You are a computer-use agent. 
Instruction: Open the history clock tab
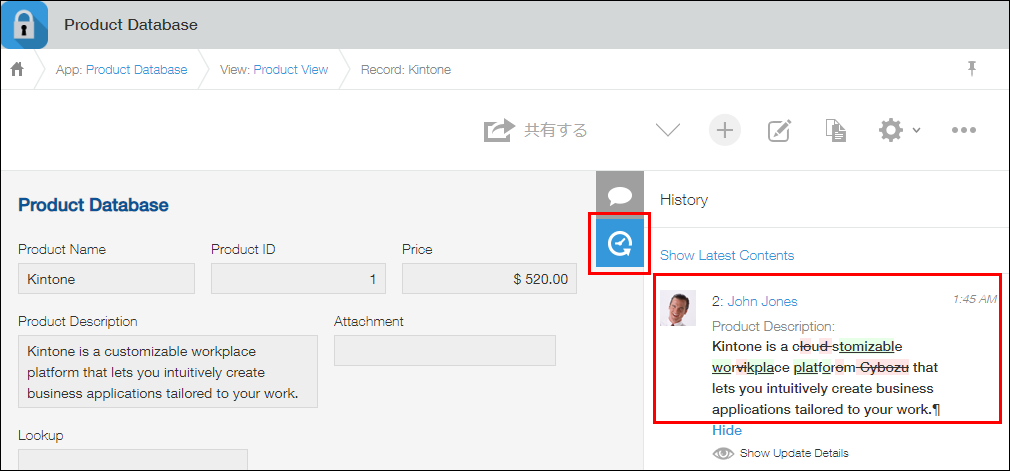620,243
